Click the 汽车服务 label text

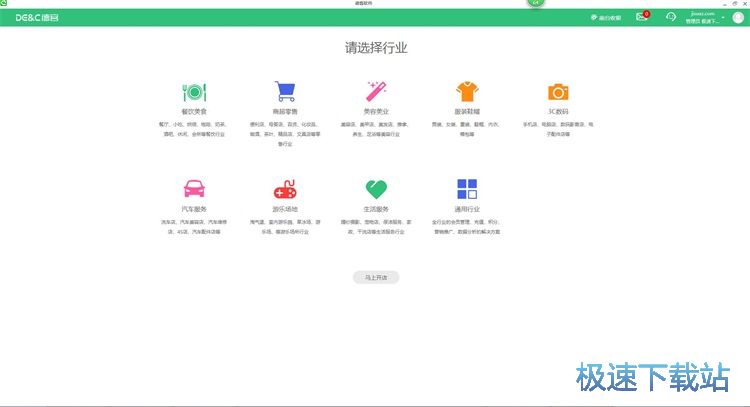(x=194, y=209)
